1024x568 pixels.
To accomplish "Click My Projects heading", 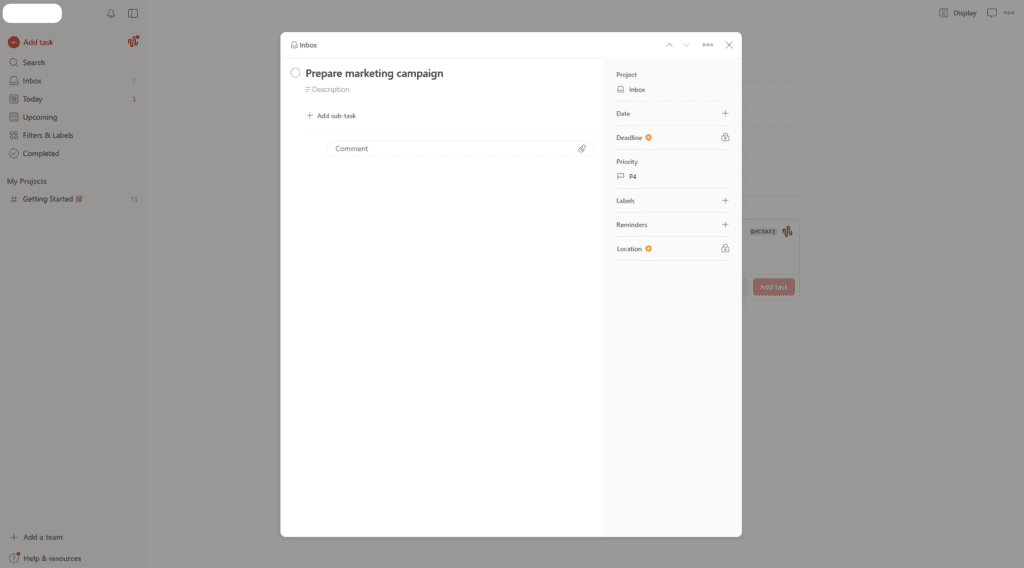I will point(27,181).
